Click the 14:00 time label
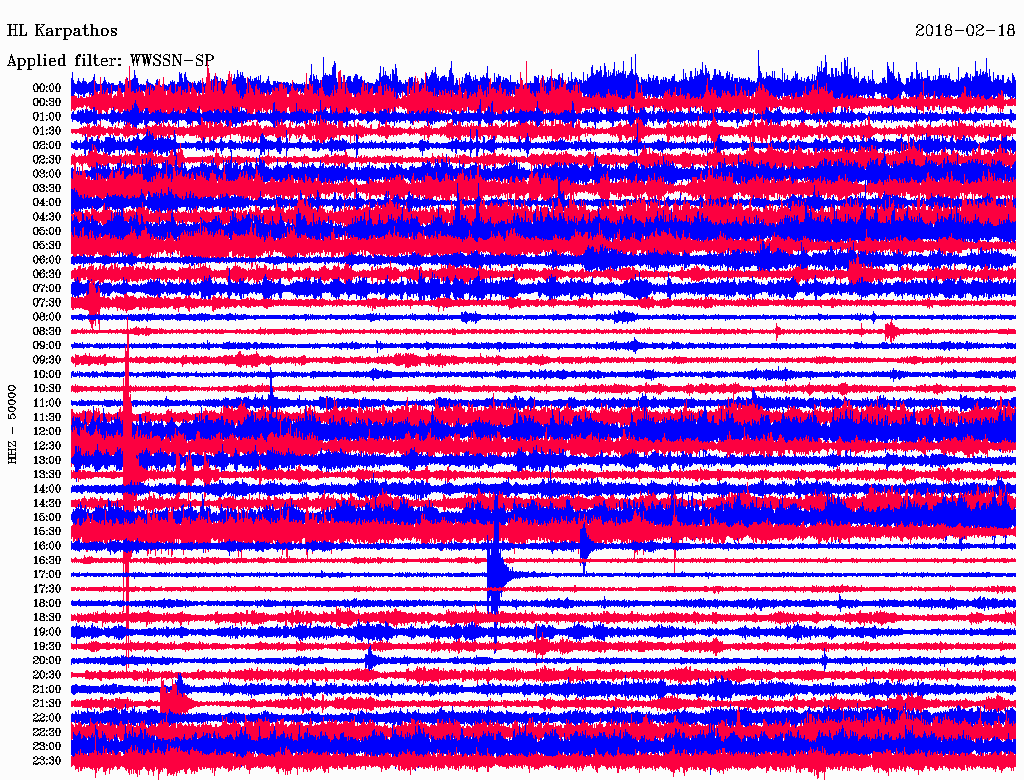Viewport: 1024px width, 780px height. pos(47,489)
